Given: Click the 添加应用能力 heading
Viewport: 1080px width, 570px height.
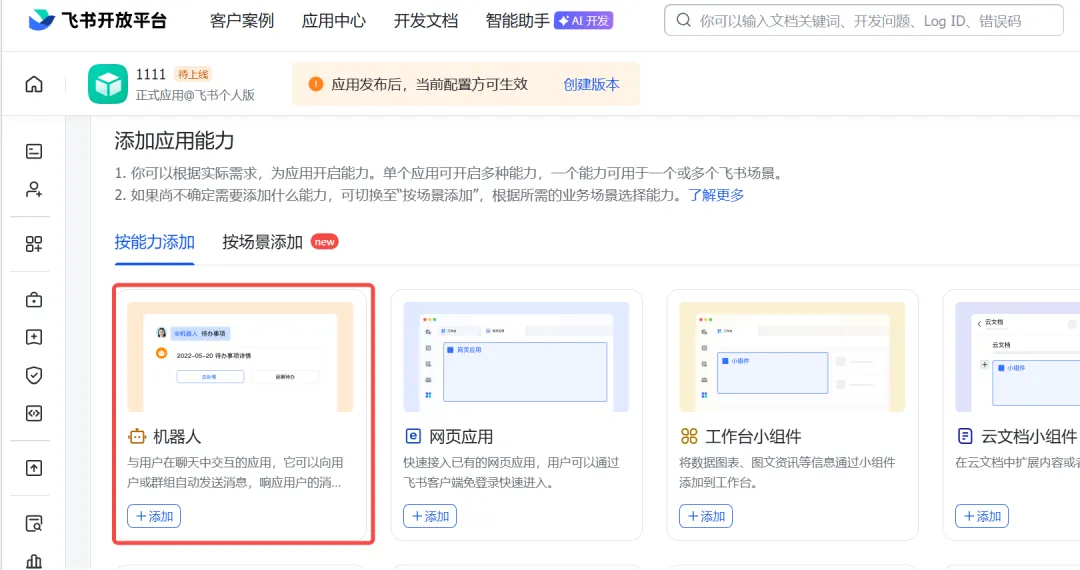Looking at the screenshot, I should point(174,140).
